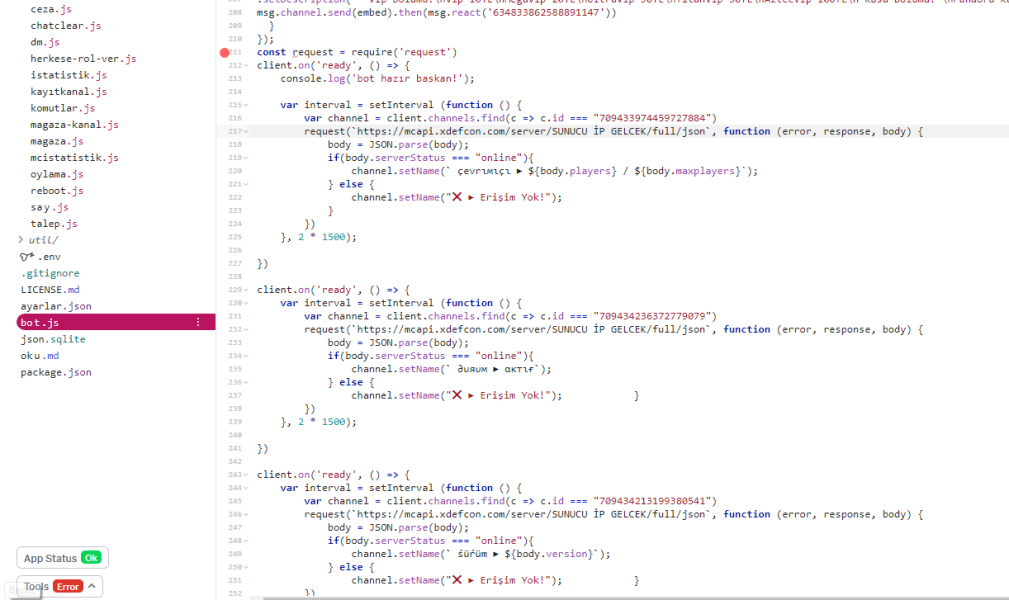The height and width of the screenshot is (600, 1009).
Task: Click '634833862588891147' react ID string
Action: click(x=546, y=12)
